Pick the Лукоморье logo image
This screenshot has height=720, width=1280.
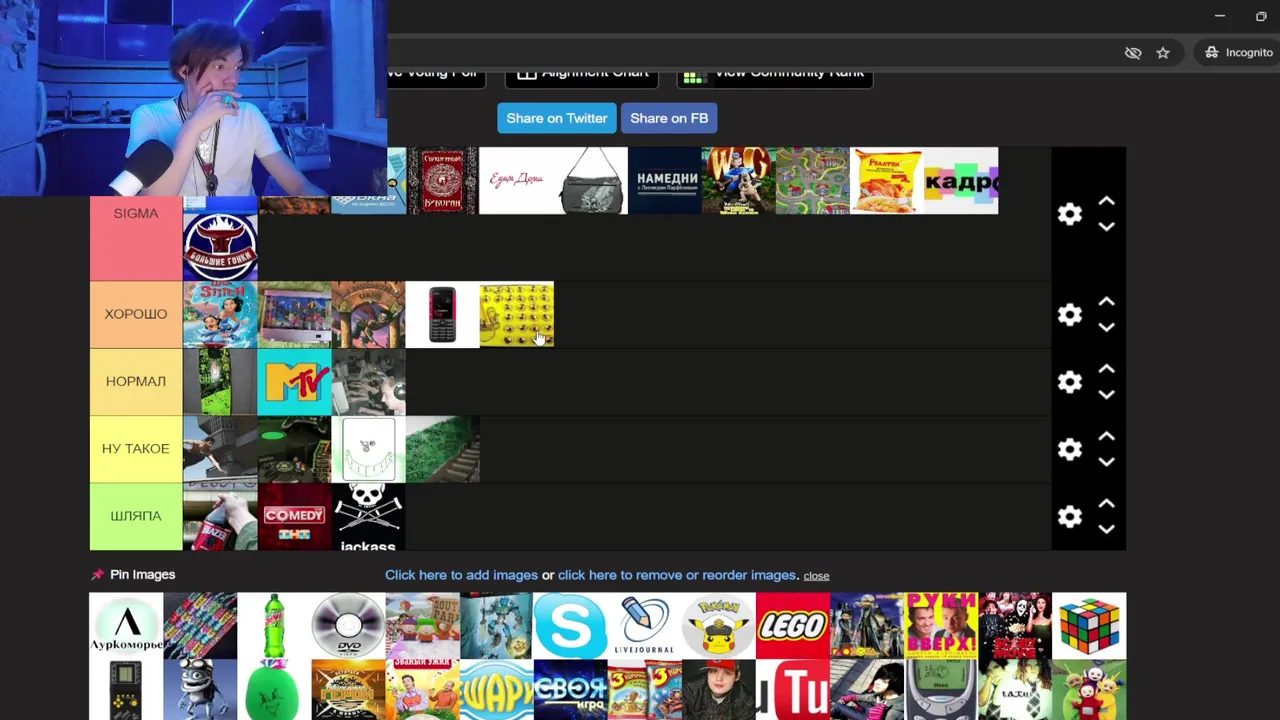click(x=126, y=625)
